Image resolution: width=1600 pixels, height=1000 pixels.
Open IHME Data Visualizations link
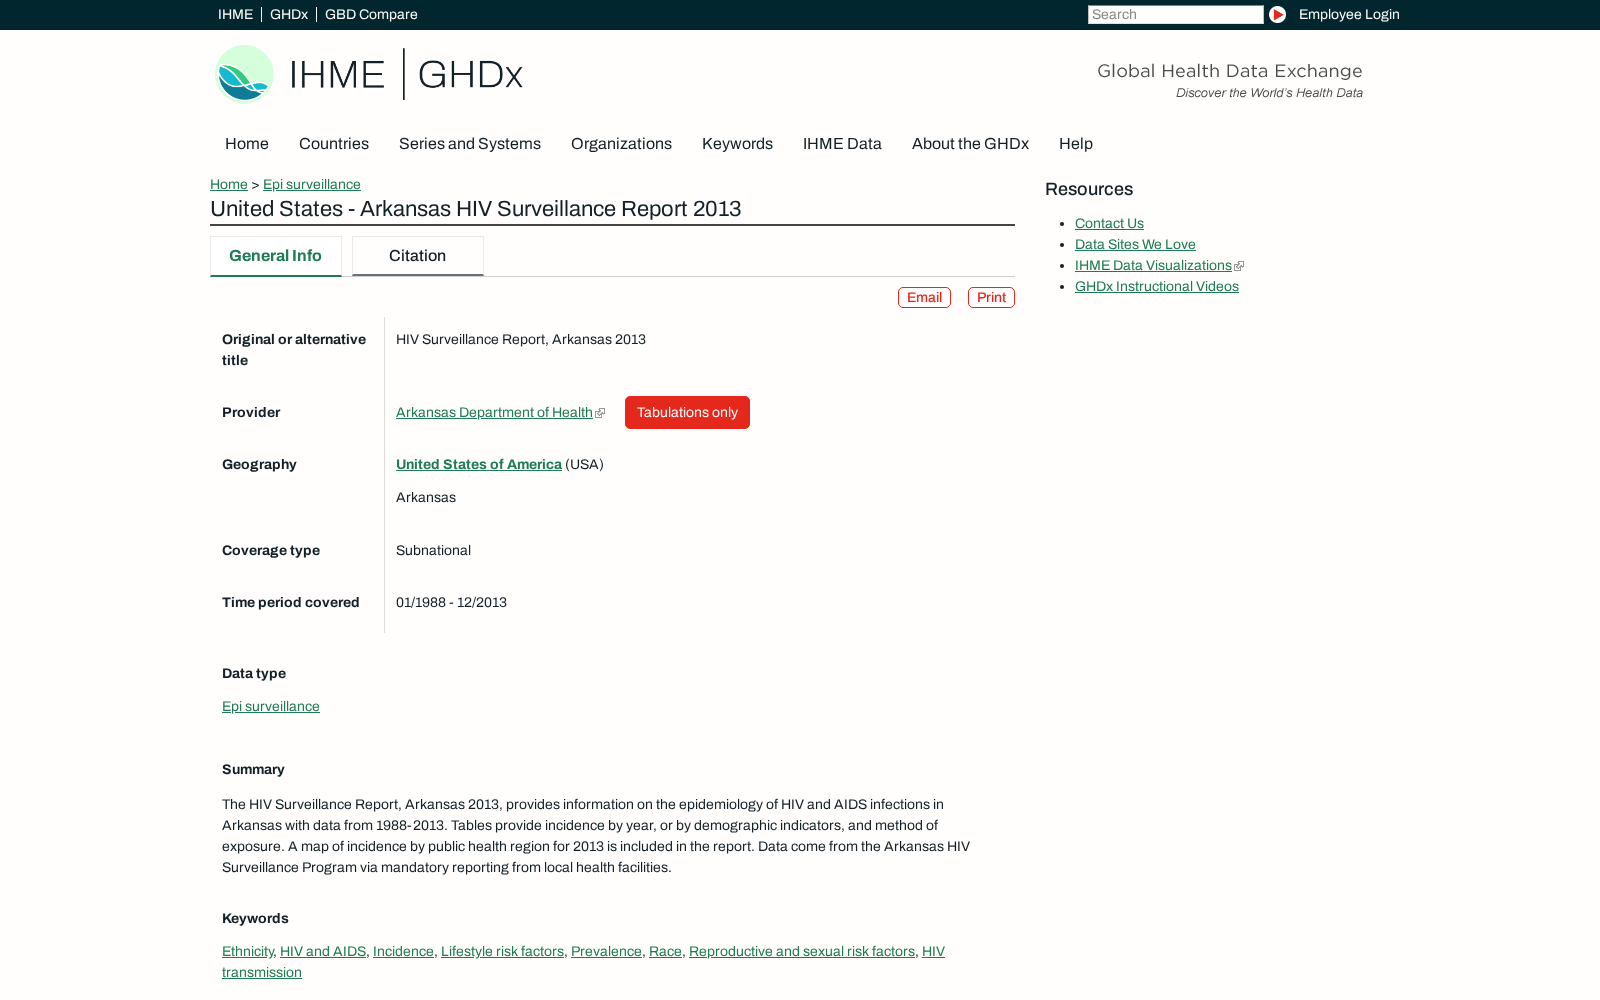[x=1153, y=266]
